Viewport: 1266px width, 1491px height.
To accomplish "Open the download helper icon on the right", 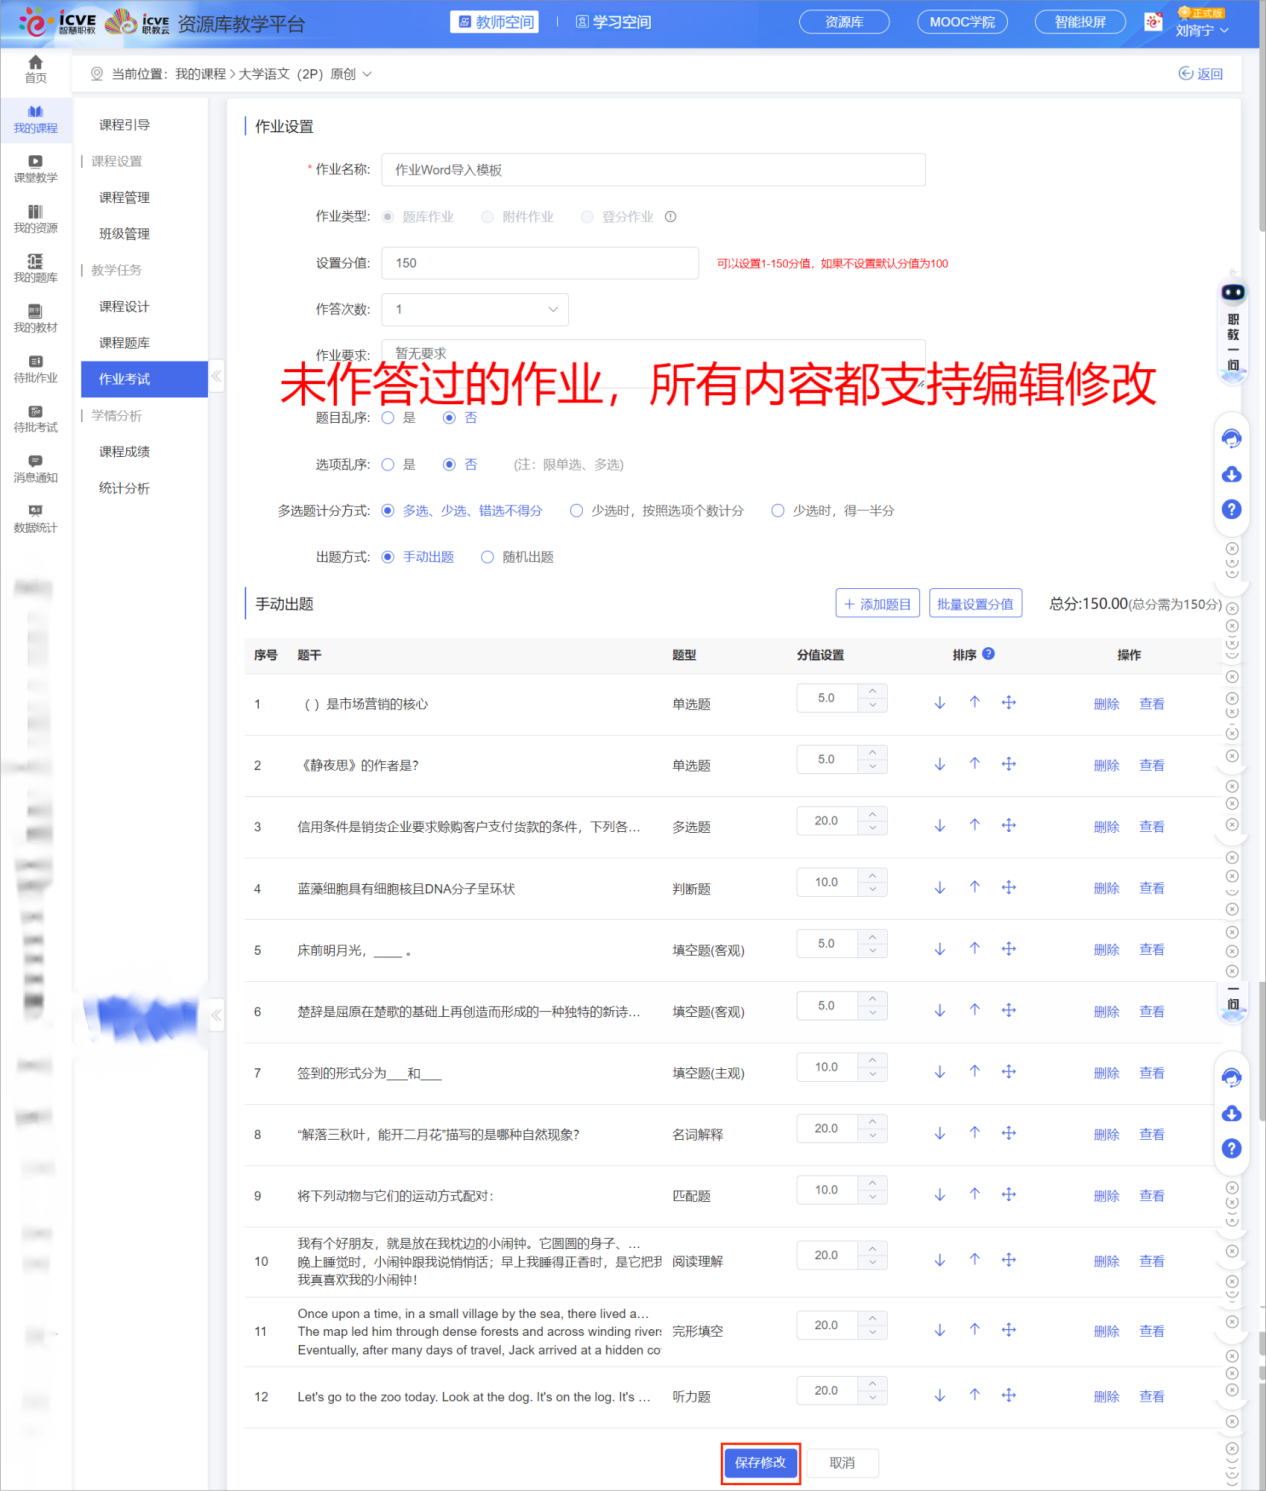I will pos(1231,475).
